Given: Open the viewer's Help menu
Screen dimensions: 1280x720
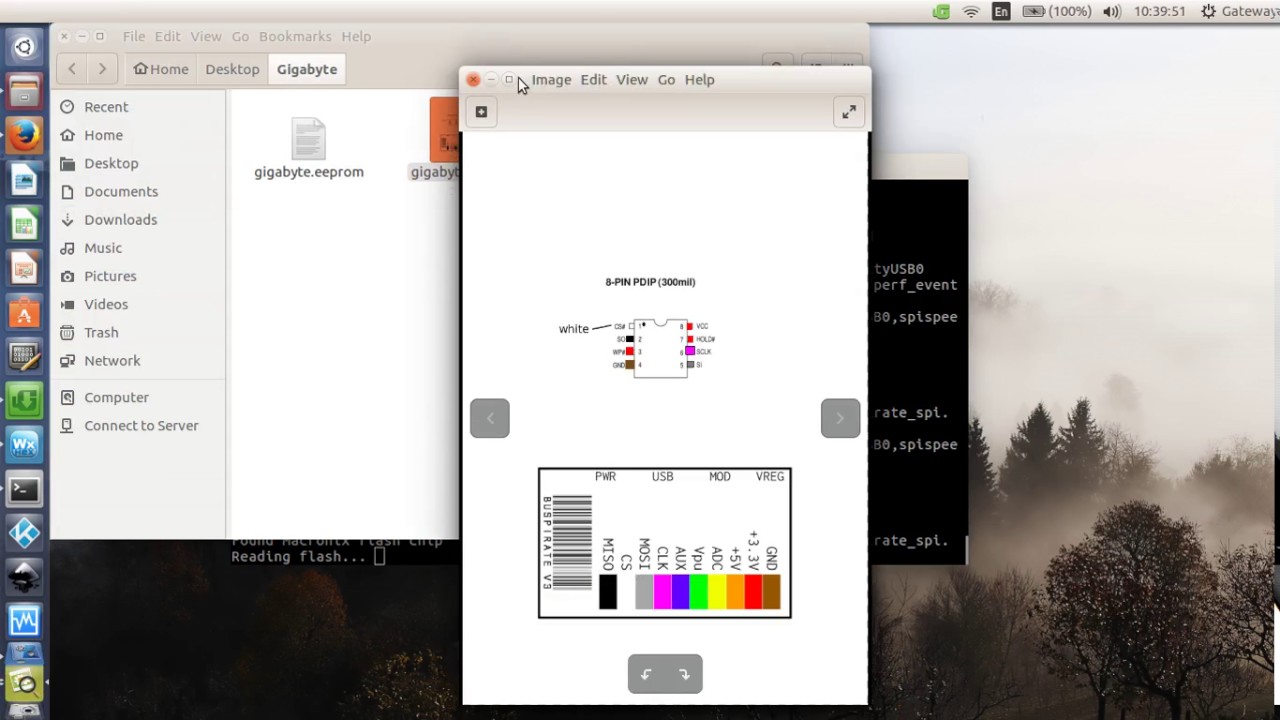Looking at the screenshot, I should click(x=699, y=80).
